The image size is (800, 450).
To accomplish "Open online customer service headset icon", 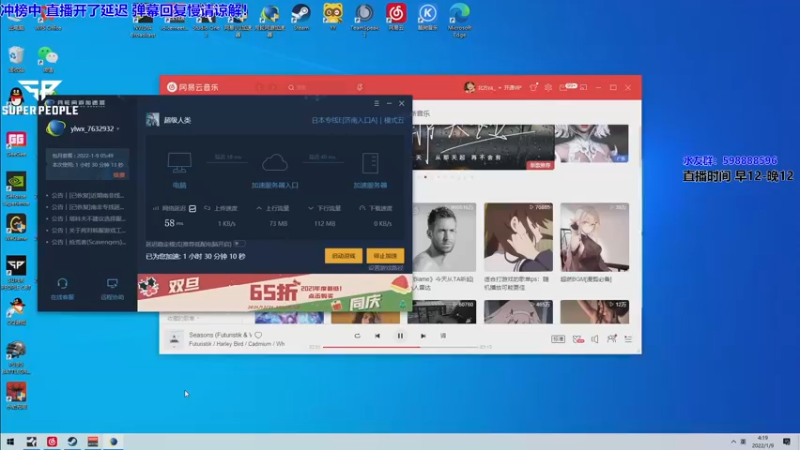I will pos(62,289).
